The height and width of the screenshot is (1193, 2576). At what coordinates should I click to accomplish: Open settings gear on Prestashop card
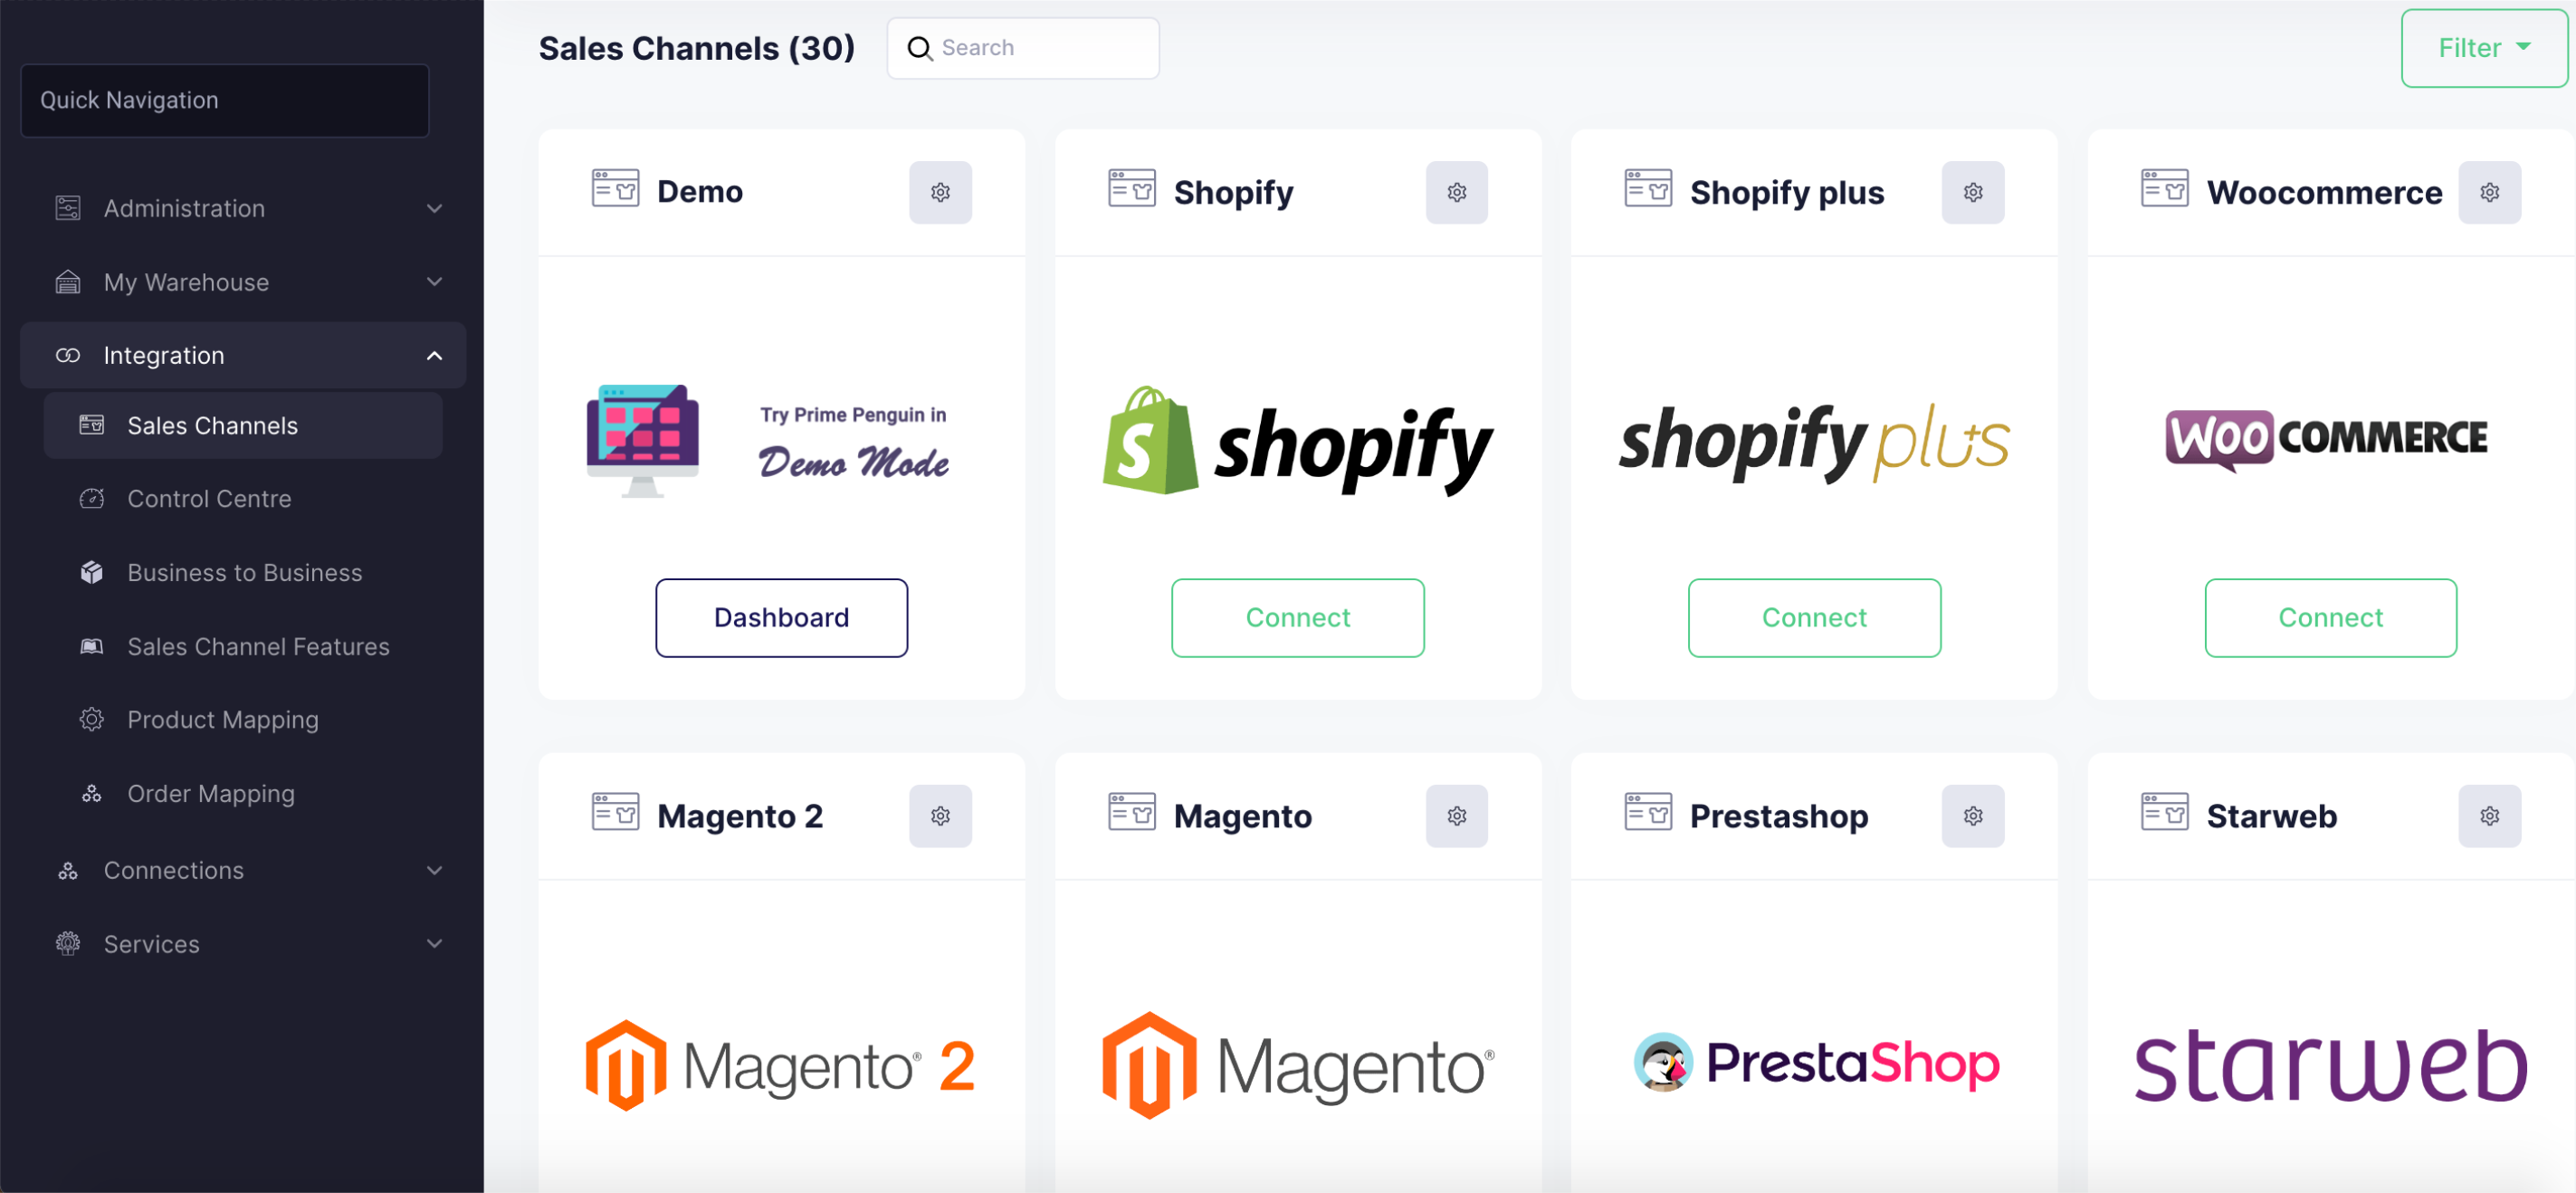pos(1972,816)
